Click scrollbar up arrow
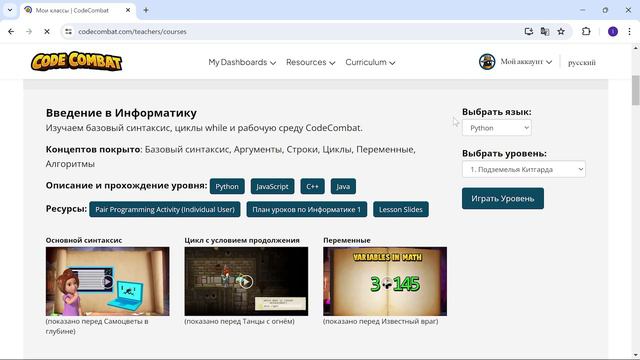 (636, 47)
